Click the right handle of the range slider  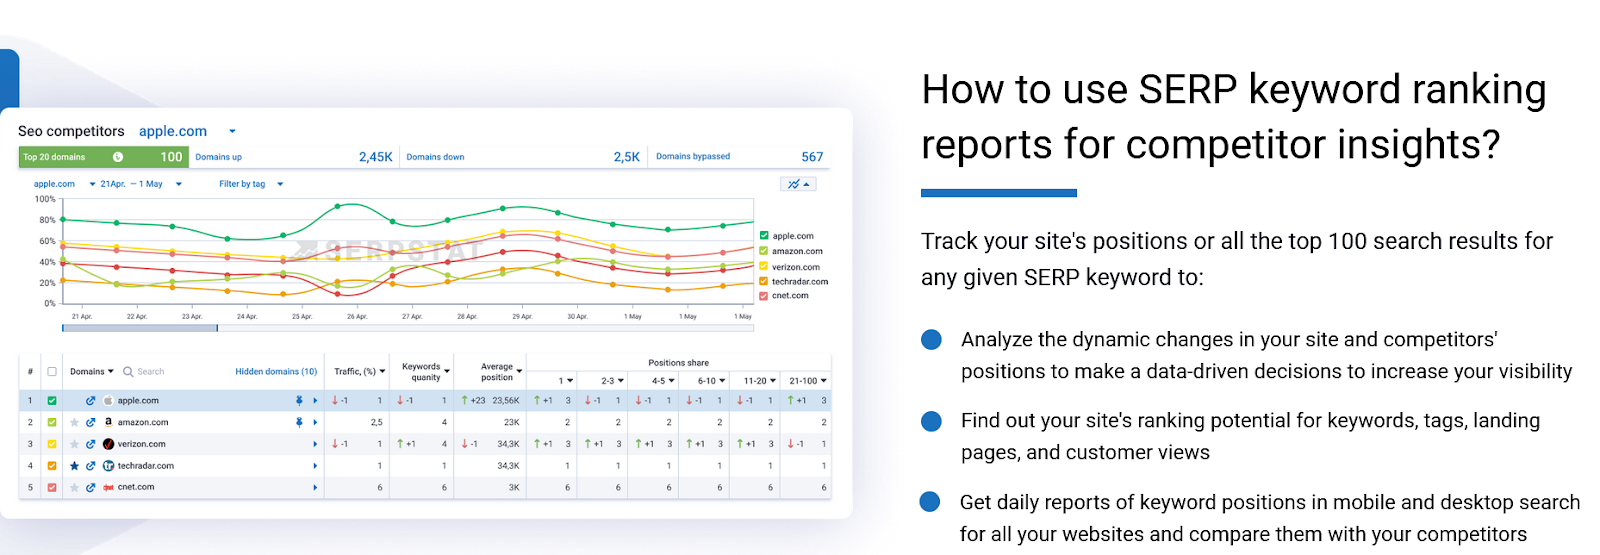(x=217, y=328)
